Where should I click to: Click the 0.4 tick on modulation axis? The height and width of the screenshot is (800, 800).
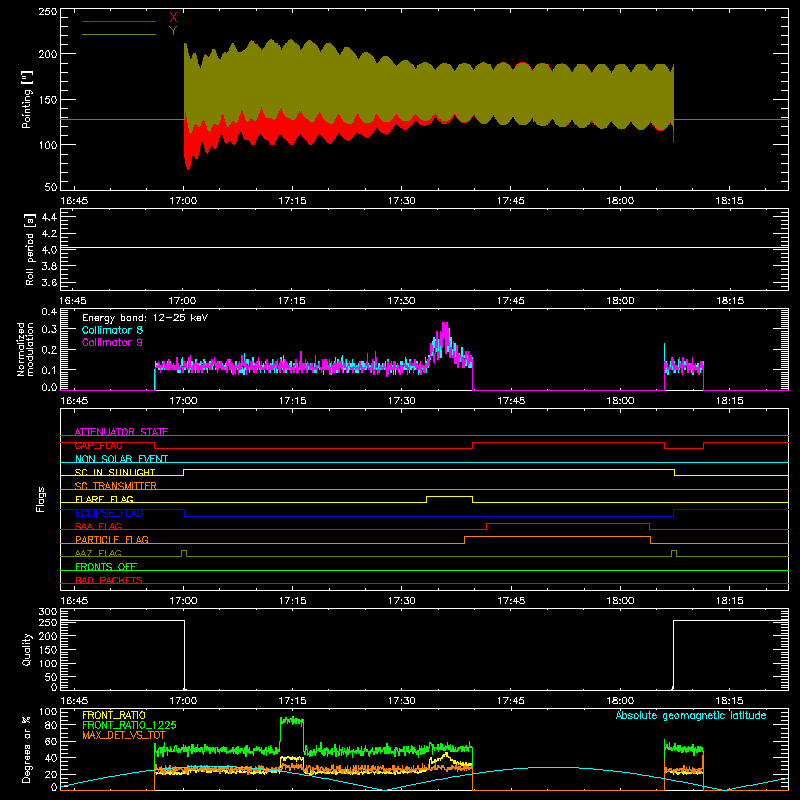click(x=49, y=311)
